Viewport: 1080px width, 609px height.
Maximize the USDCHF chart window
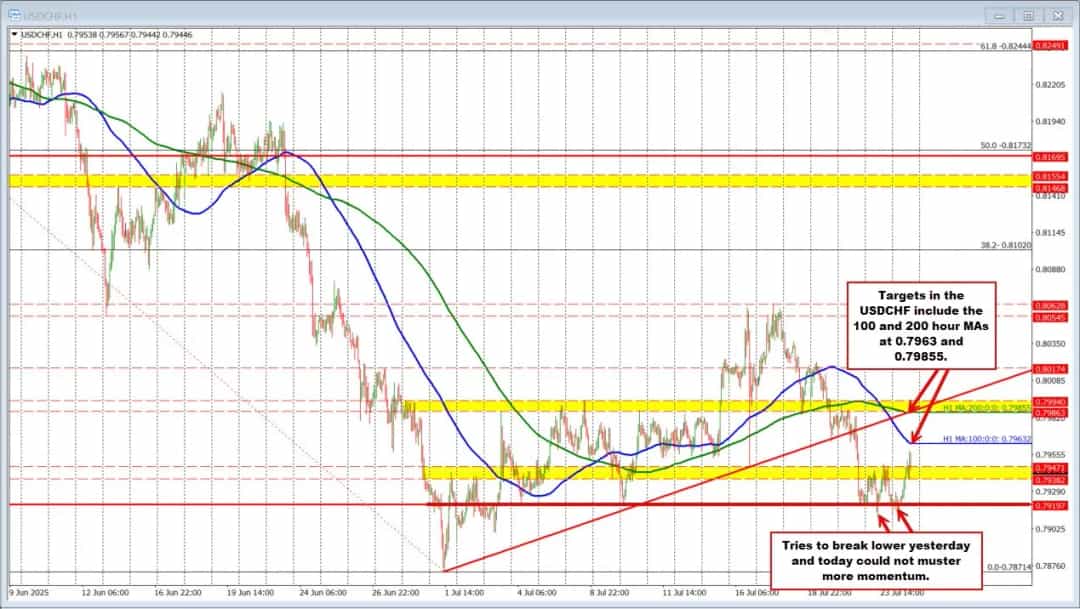click(x=1027, y=15)
